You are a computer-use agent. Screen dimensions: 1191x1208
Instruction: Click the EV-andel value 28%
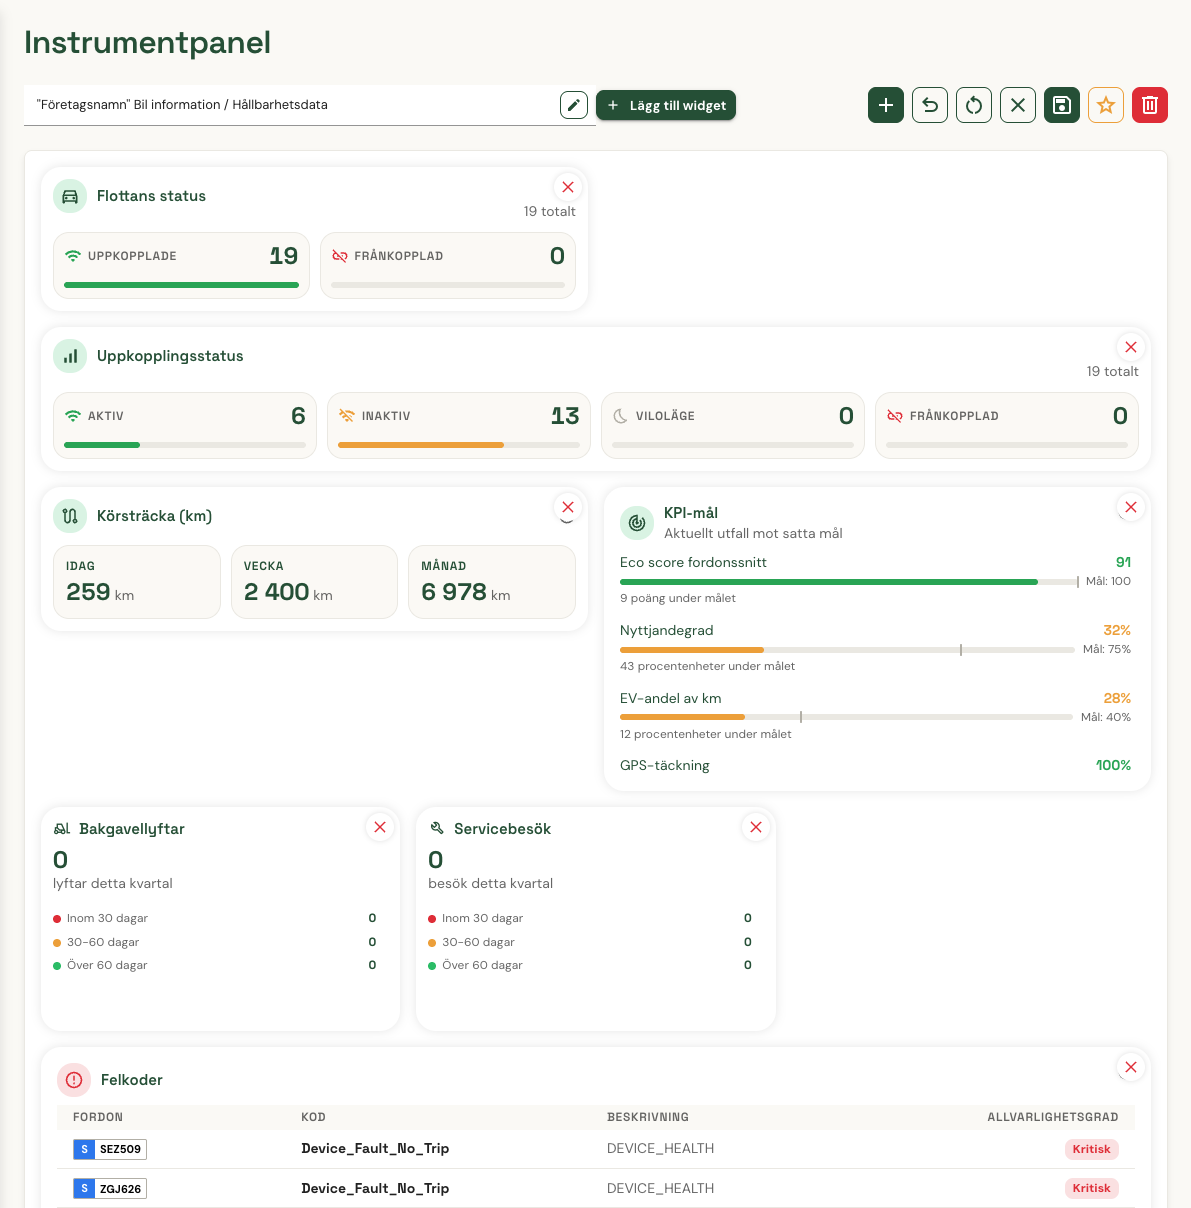pyautogui.click(x=1117, y=698)
